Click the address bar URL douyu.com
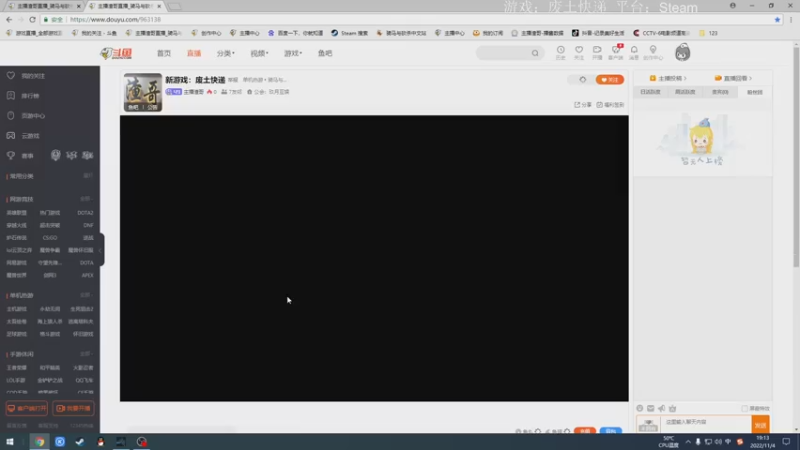Viewport: 800px width, 450px height. point(115,19)
